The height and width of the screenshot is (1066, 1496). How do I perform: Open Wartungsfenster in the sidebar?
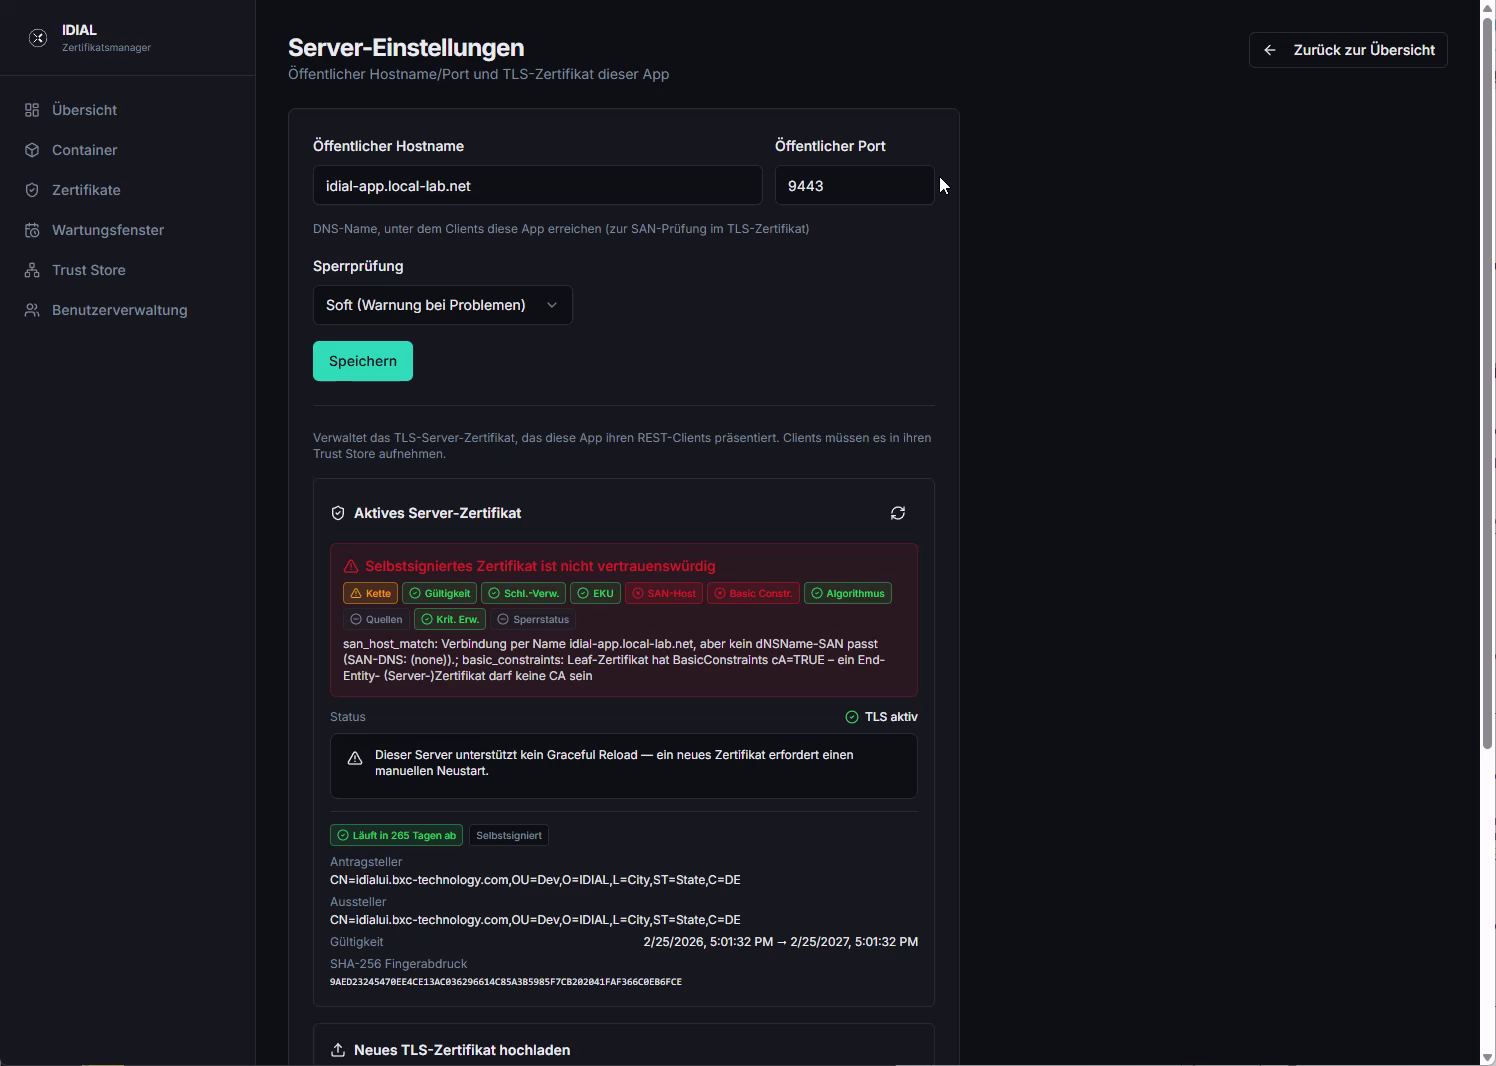[128, 230]
